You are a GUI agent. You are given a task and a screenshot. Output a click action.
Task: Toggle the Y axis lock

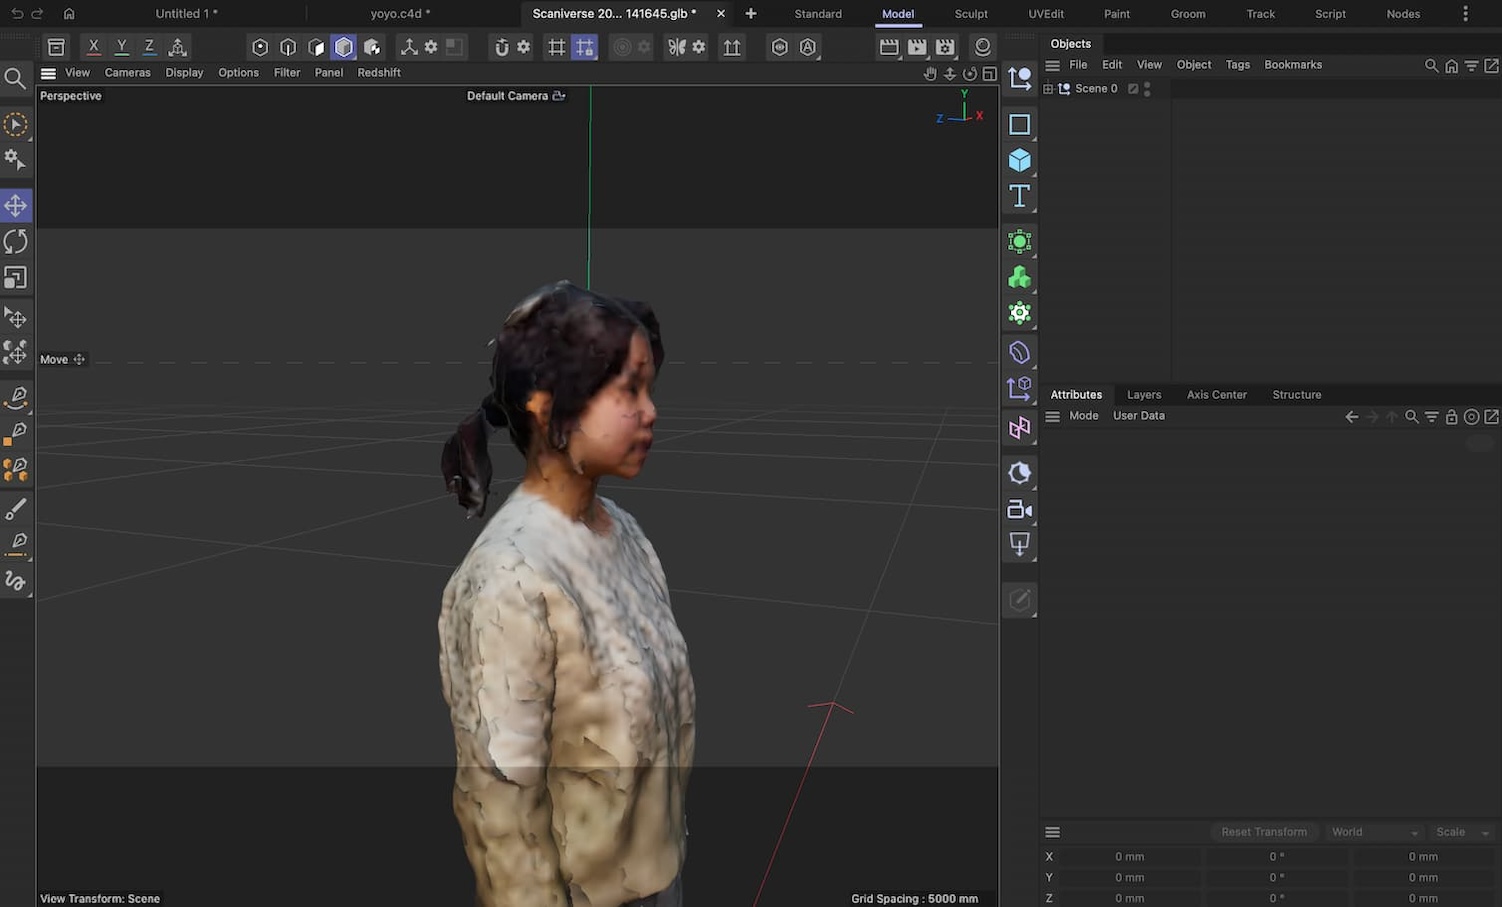tap(121, 47)
